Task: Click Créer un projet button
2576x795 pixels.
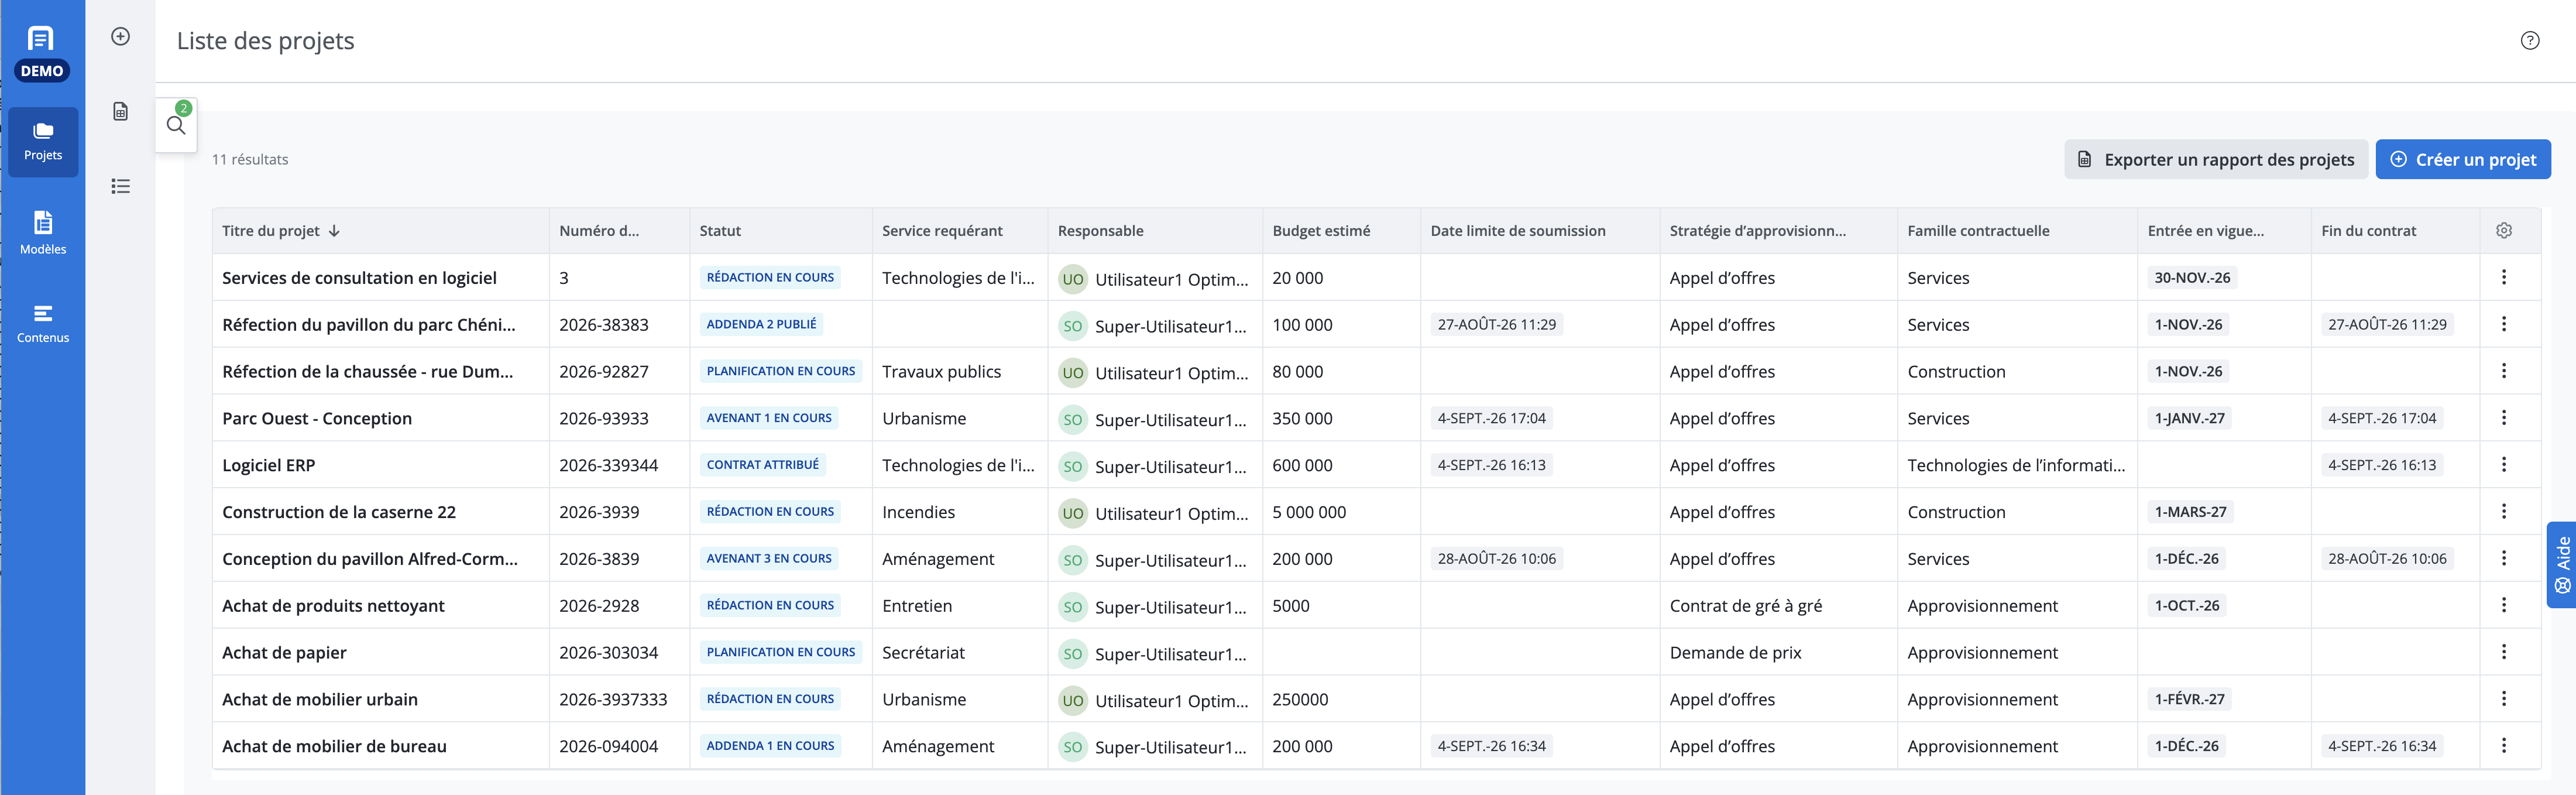Action: coord(2462,160)
